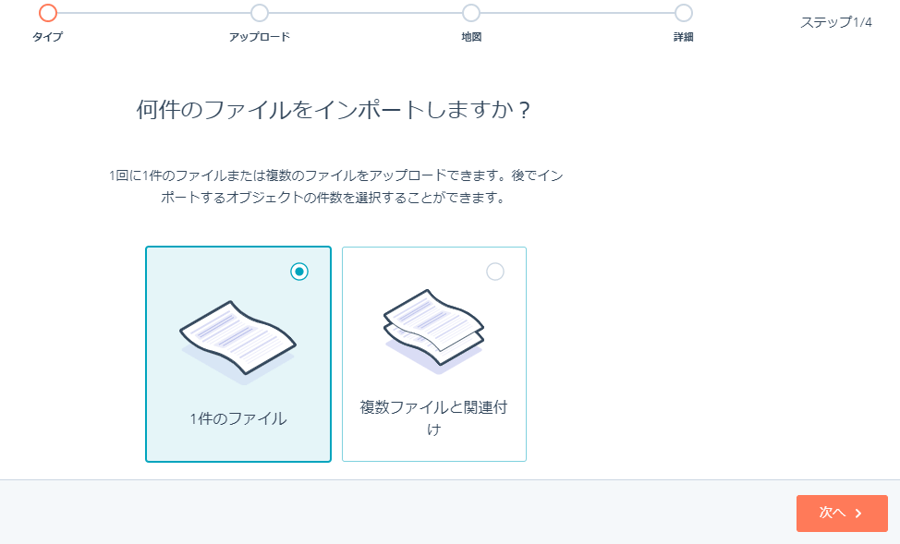Click the ステップ1/4 indicator text

tap(836, 22)
